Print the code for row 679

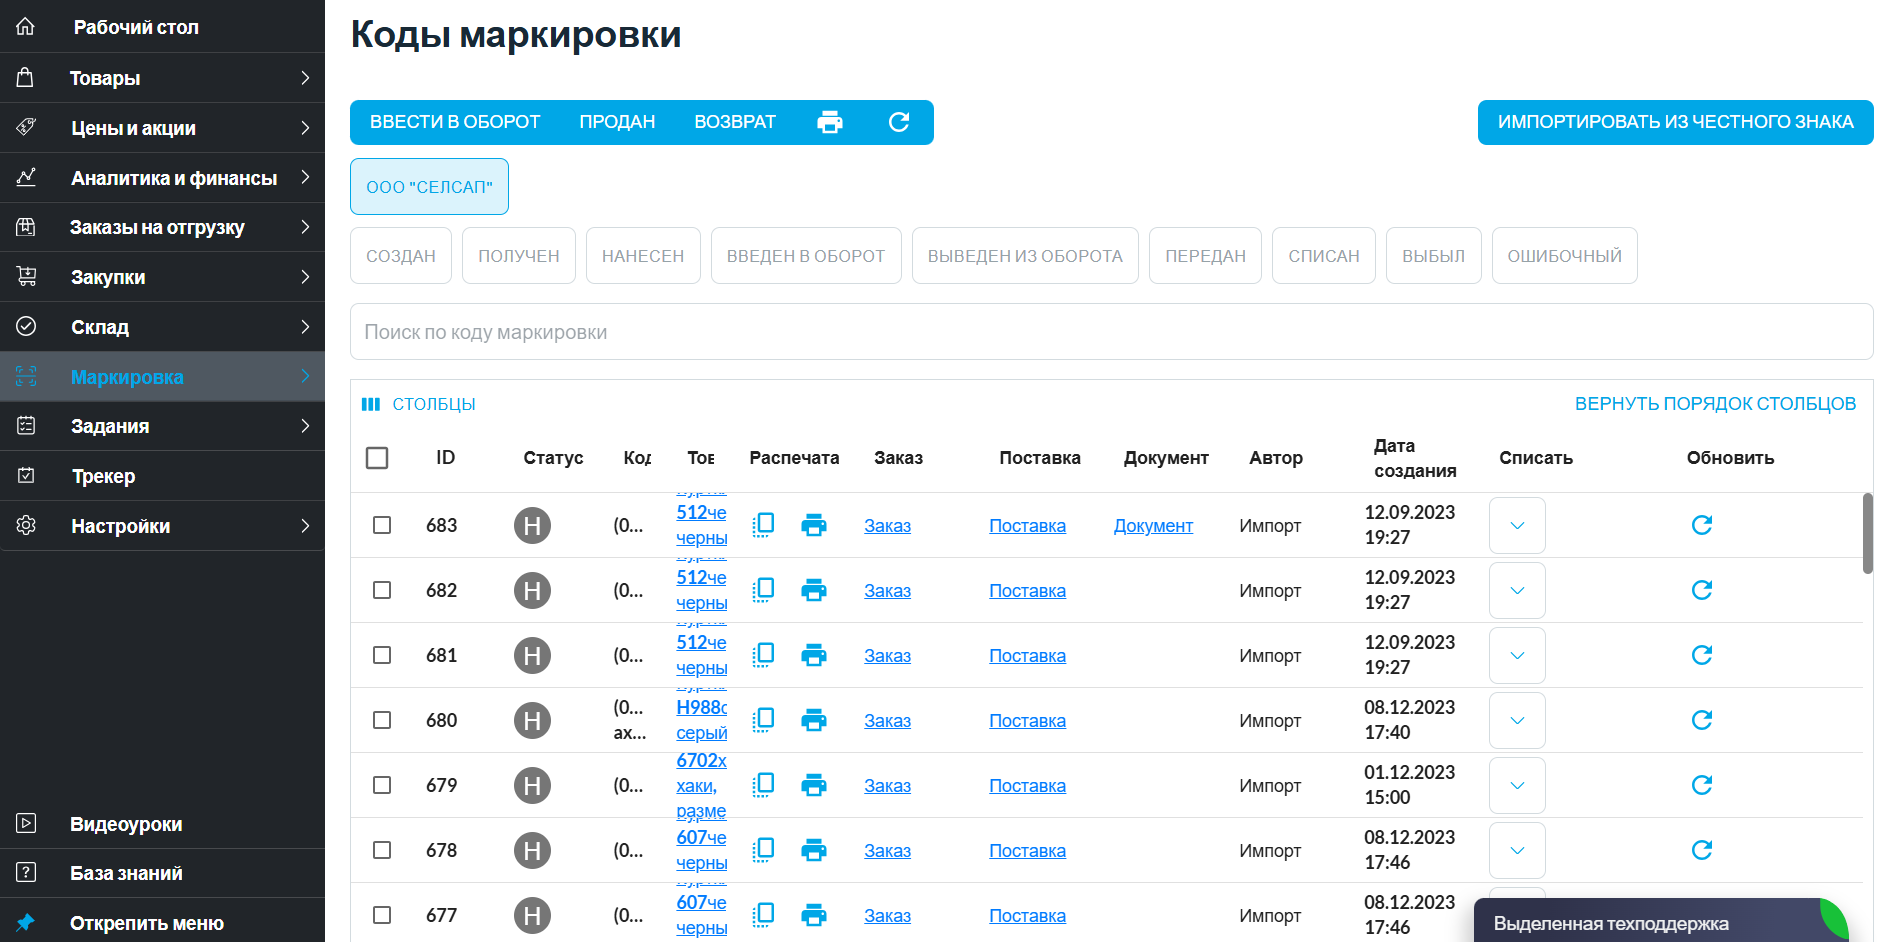click(814, 785)
